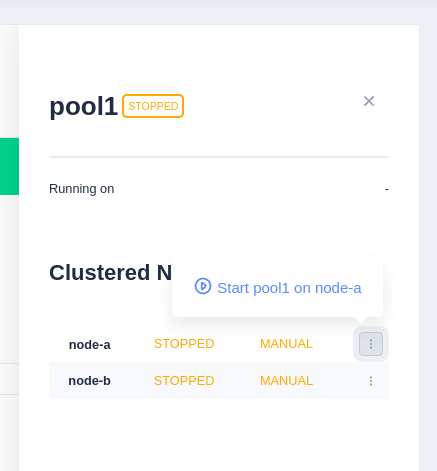The height and width of the screenshot is (471, 437).
Task: Select the node-b row name
Action: [x=89, y=381]
